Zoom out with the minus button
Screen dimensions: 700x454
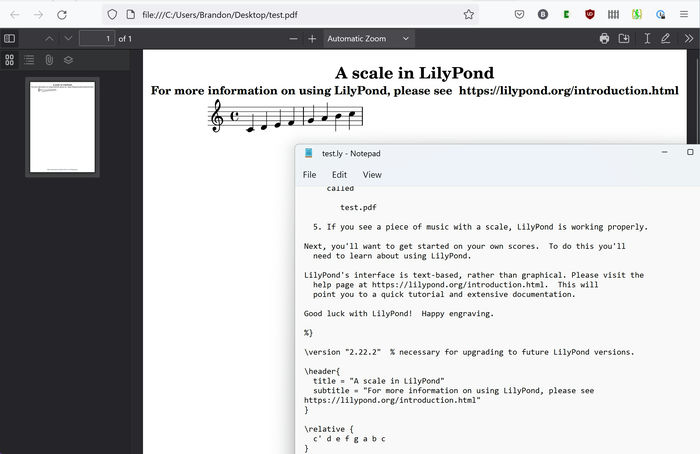[x=294, y=38]
